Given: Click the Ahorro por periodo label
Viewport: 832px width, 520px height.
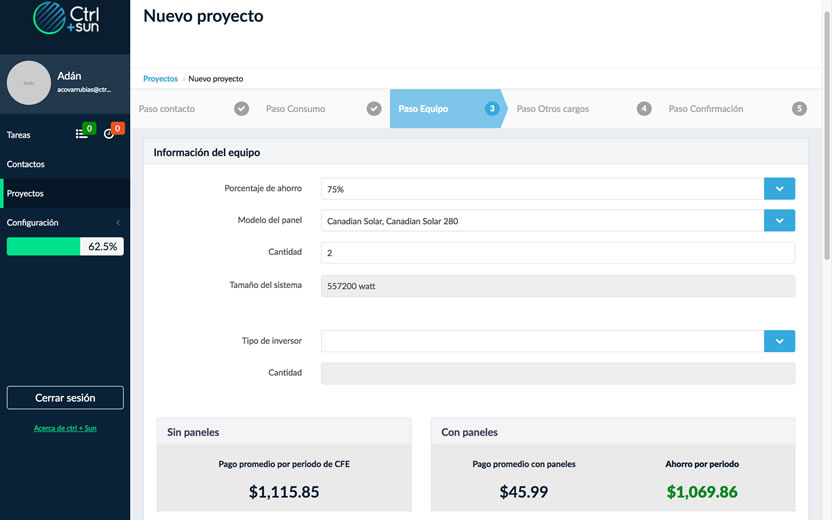Looking at the screenshot, I should pyautogui.click(x=702, y=464).
